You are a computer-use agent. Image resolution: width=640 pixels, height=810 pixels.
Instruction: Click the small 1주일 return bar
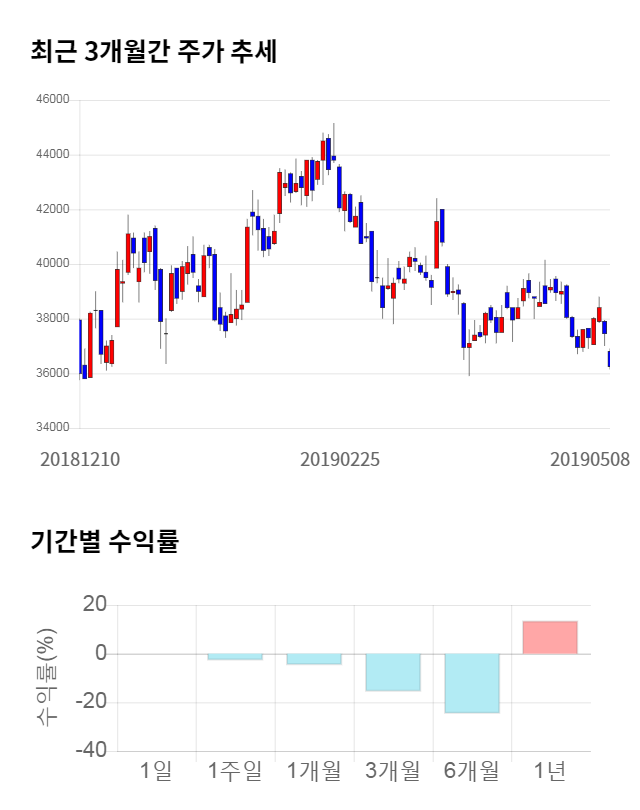235,657
